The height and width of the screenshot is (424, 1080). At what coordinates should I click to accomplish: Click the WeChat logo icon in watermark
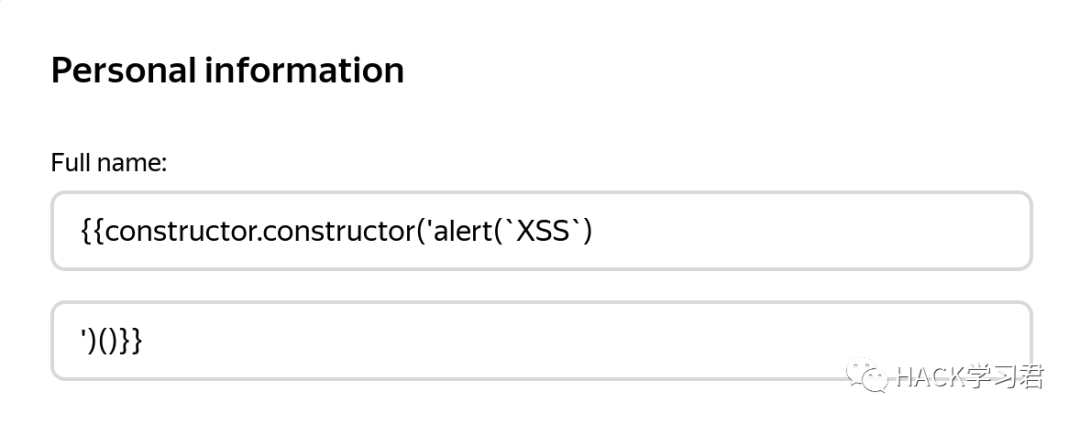(867, 374)
